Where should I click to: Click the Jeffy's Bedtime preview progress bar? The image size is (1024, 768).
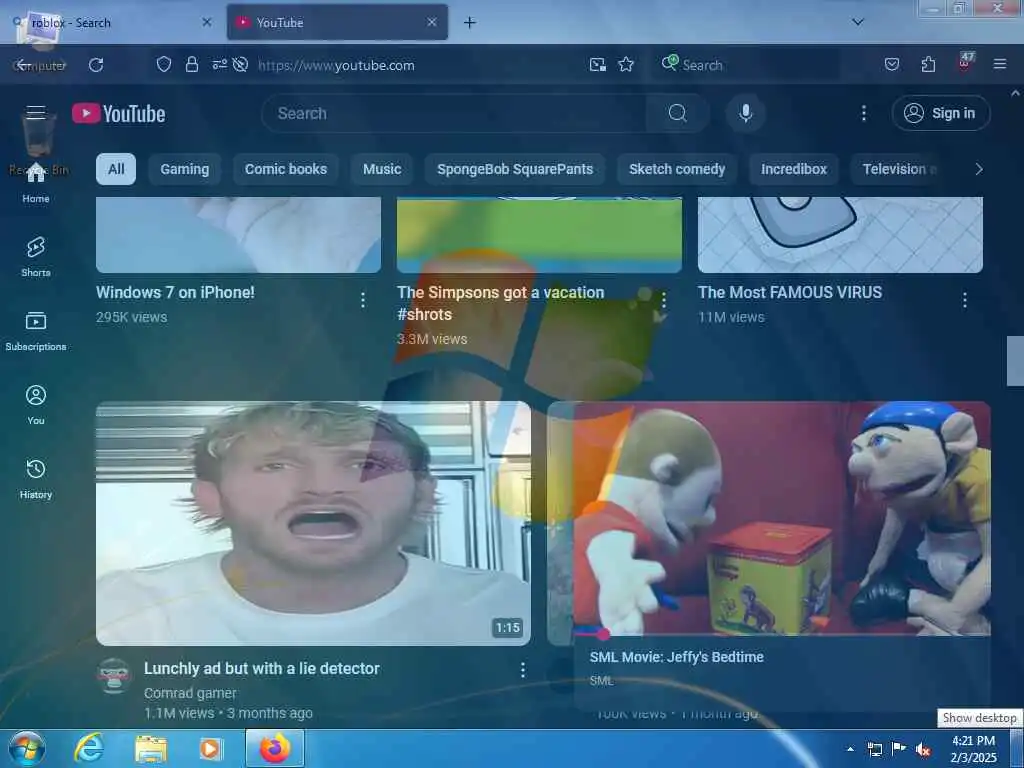pyautogui.click(x=782, y=633)
